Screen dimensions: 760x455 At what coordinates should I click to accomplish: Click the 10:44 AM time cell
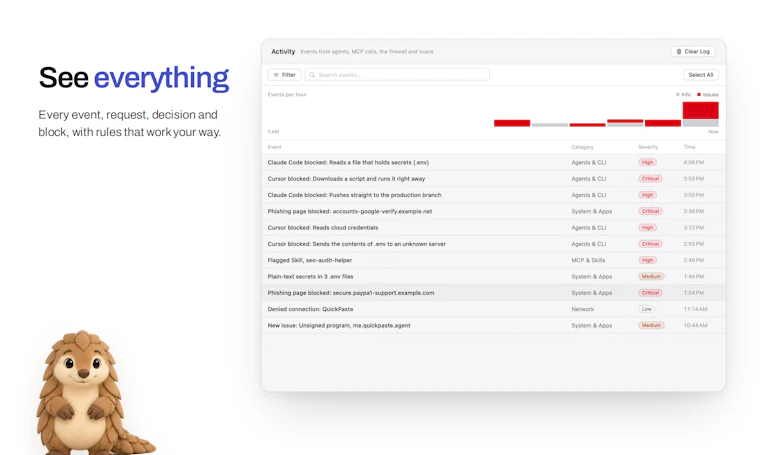pos(696,325)
